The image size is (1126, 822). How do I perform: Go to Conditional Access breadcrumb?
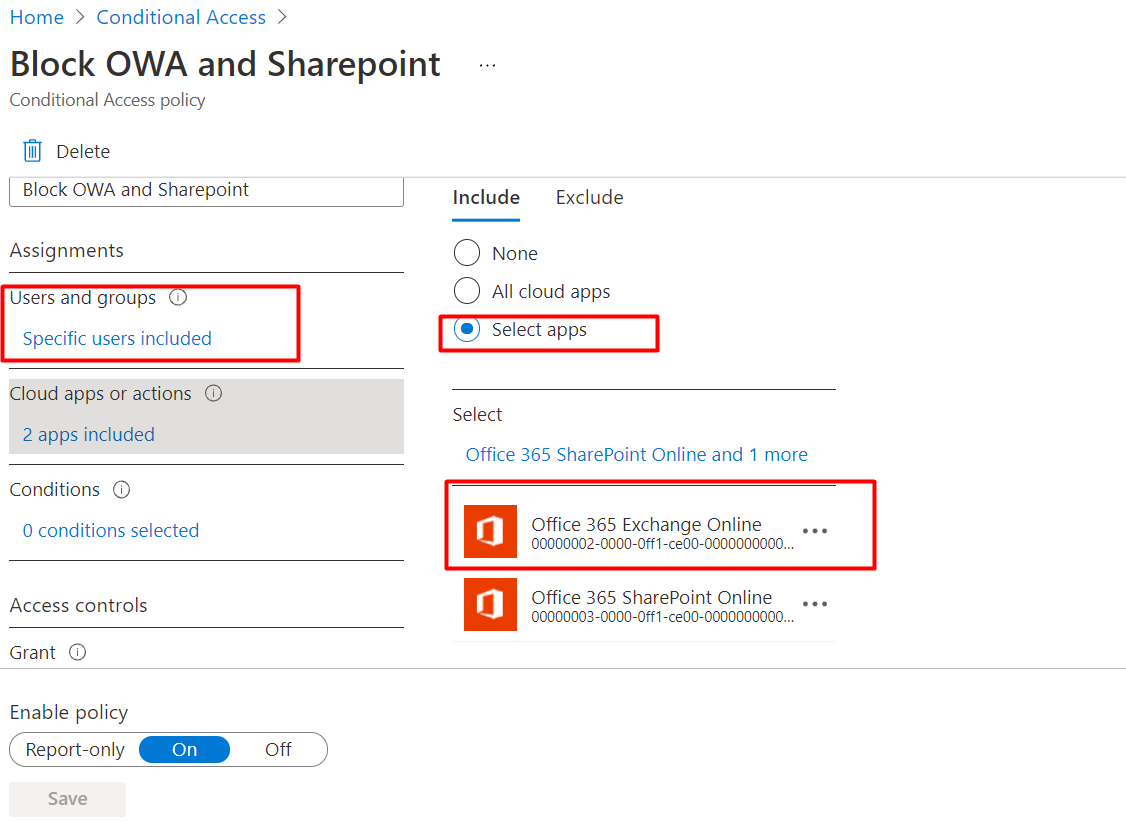pyautogui.click(x=181, y=17)
